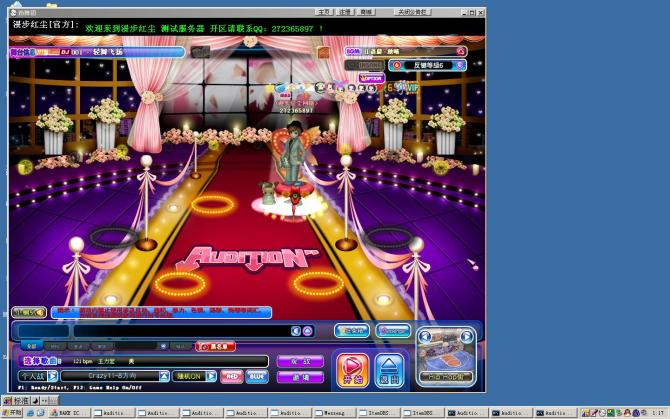The height and width of the screenshot is (419, 670).
Task: Click the Windows 开始 Start button
Action: (x=12, y=412)
